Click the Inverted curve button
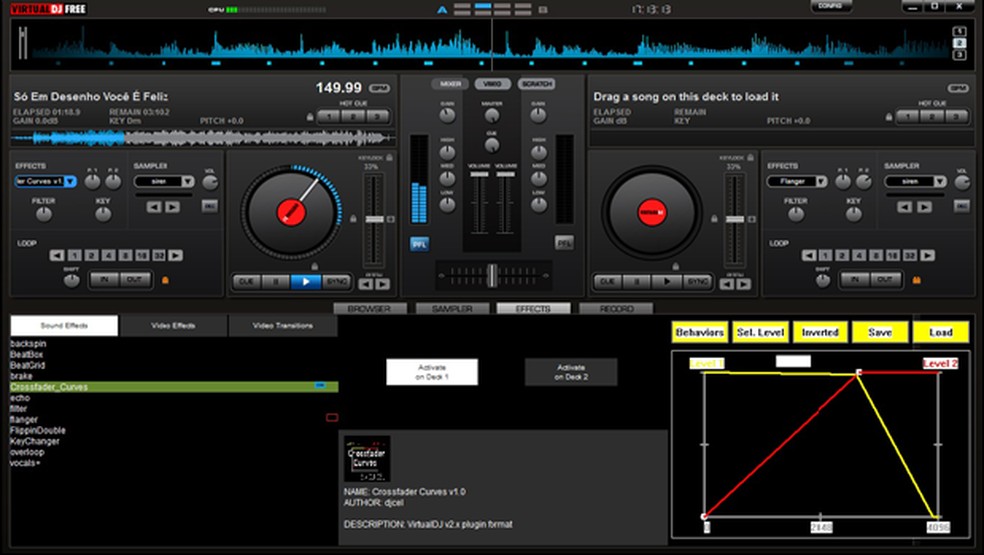Image resolution: width=984 pixels, height=555 pixels. click(820, 332)
